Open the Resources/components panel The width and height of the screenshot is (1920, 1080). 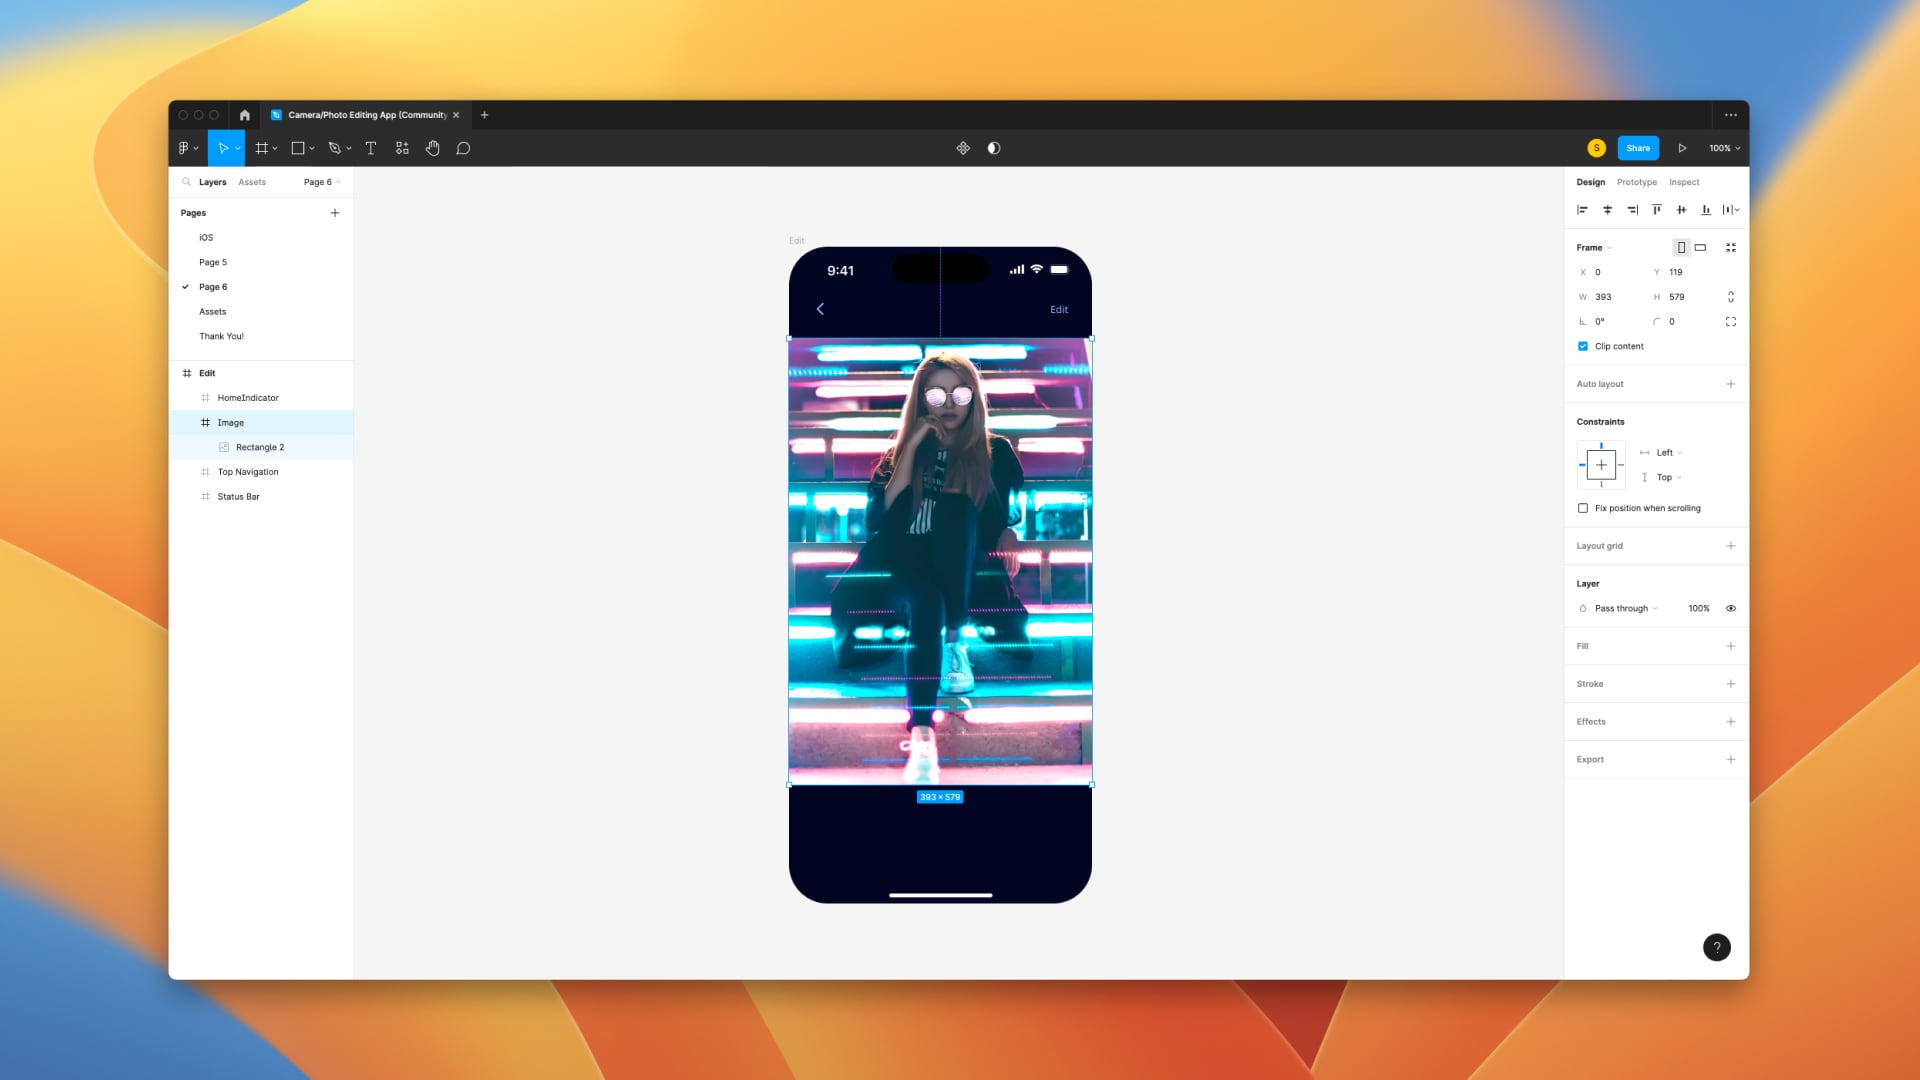401,147
